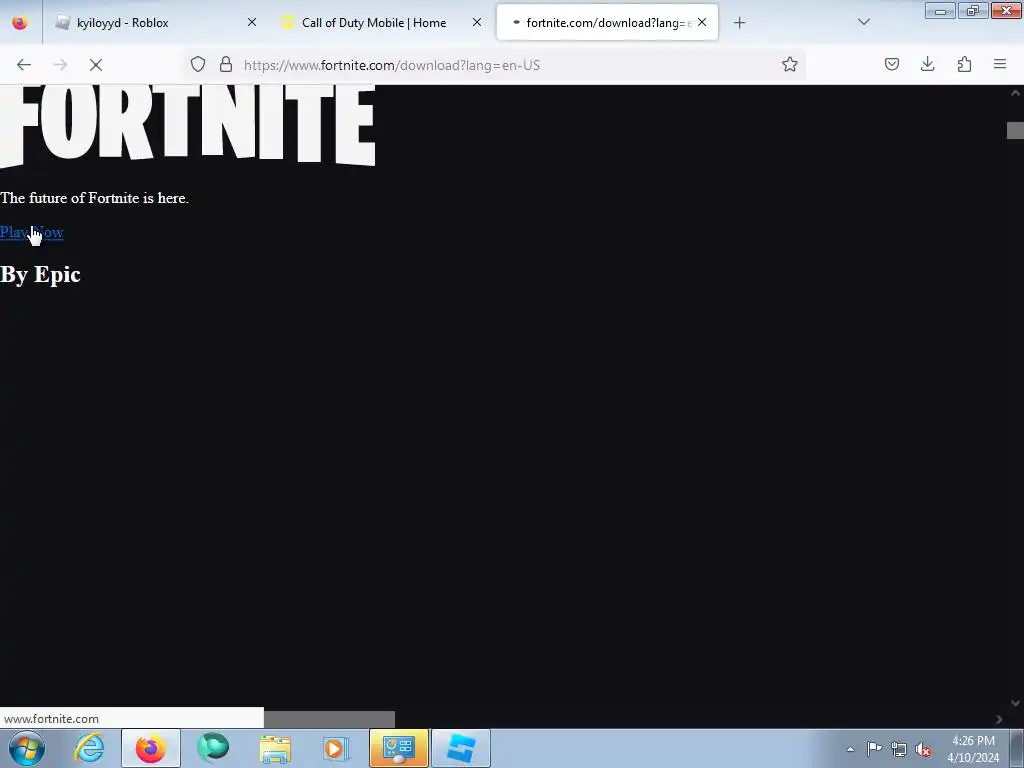Restore down the Firefox window
This screenshot has width=1024, height=768.
[x=973, y=10]
